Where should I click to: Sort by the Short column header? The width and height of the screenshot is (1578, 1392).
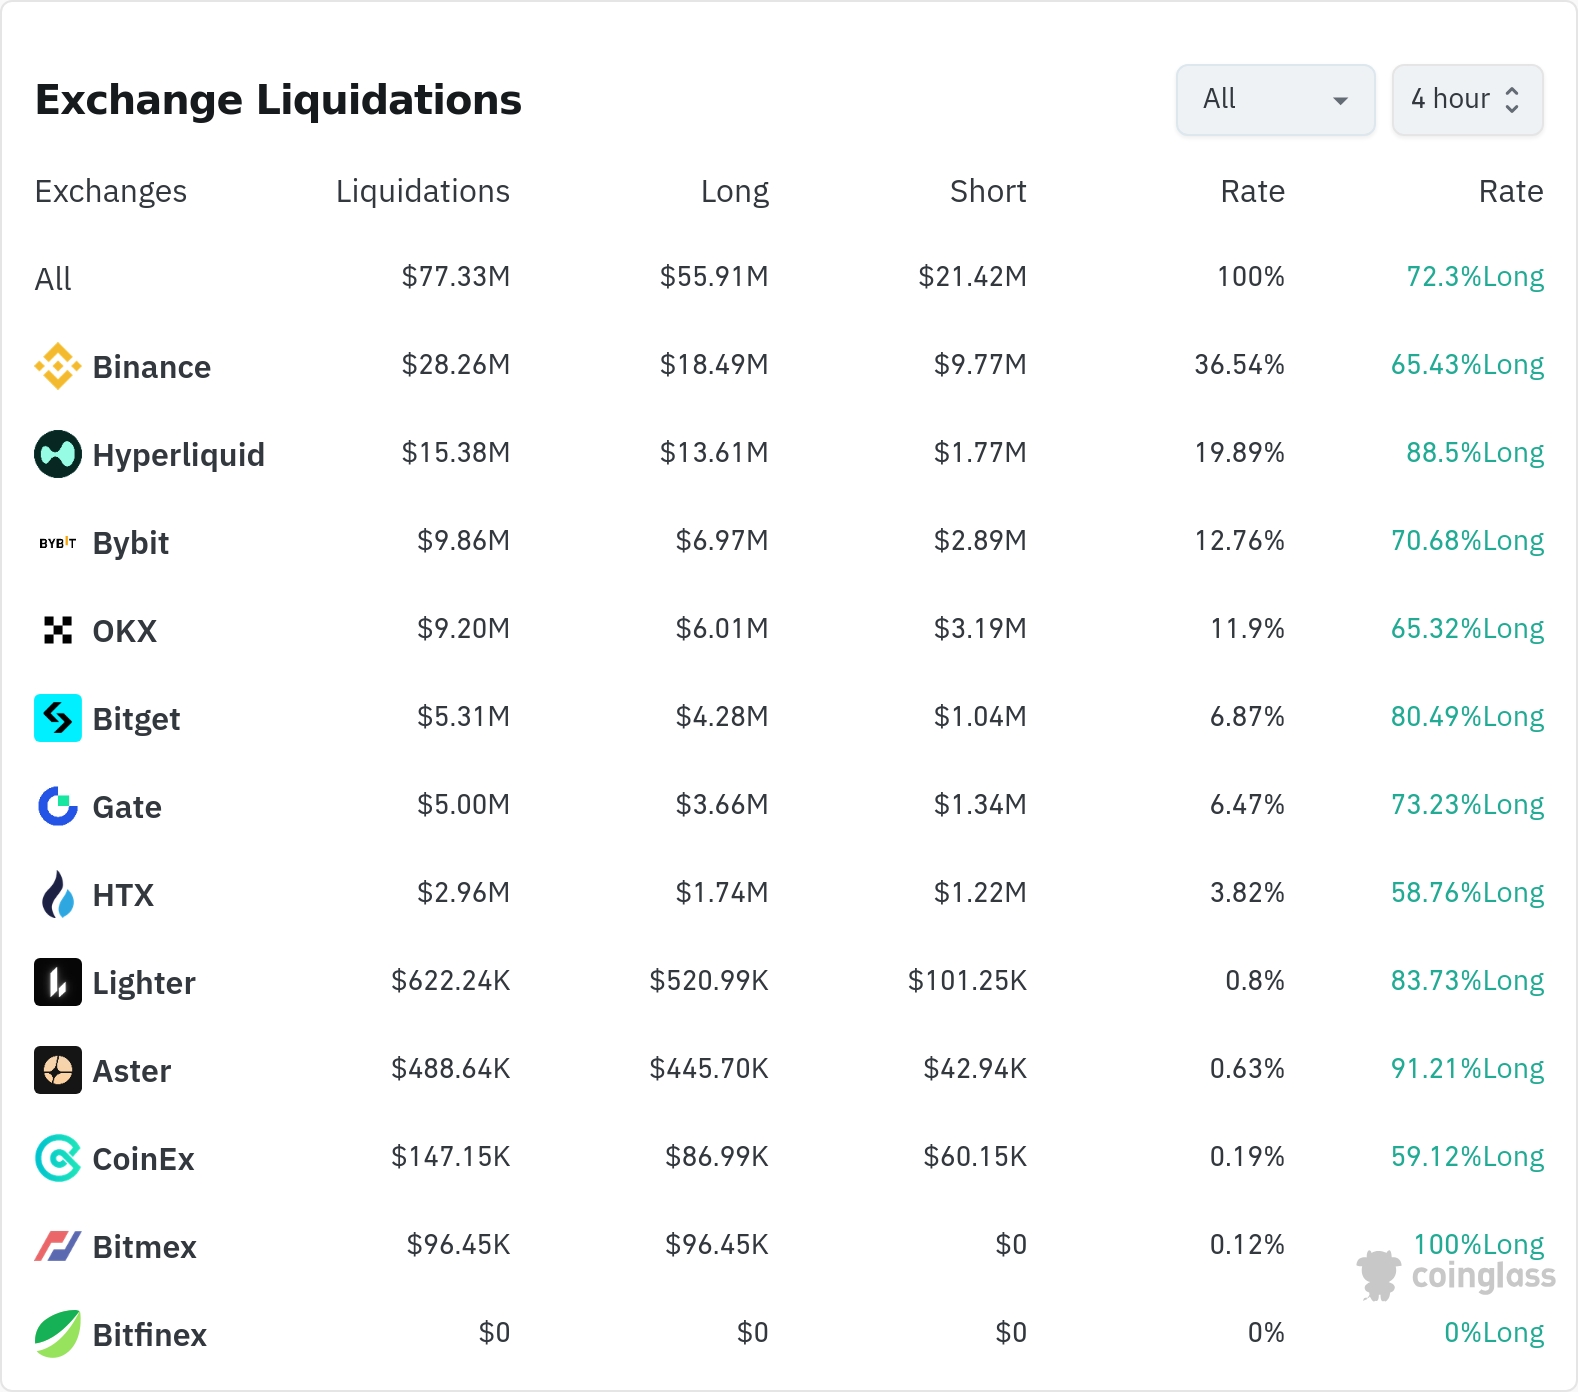coord(987,191)
